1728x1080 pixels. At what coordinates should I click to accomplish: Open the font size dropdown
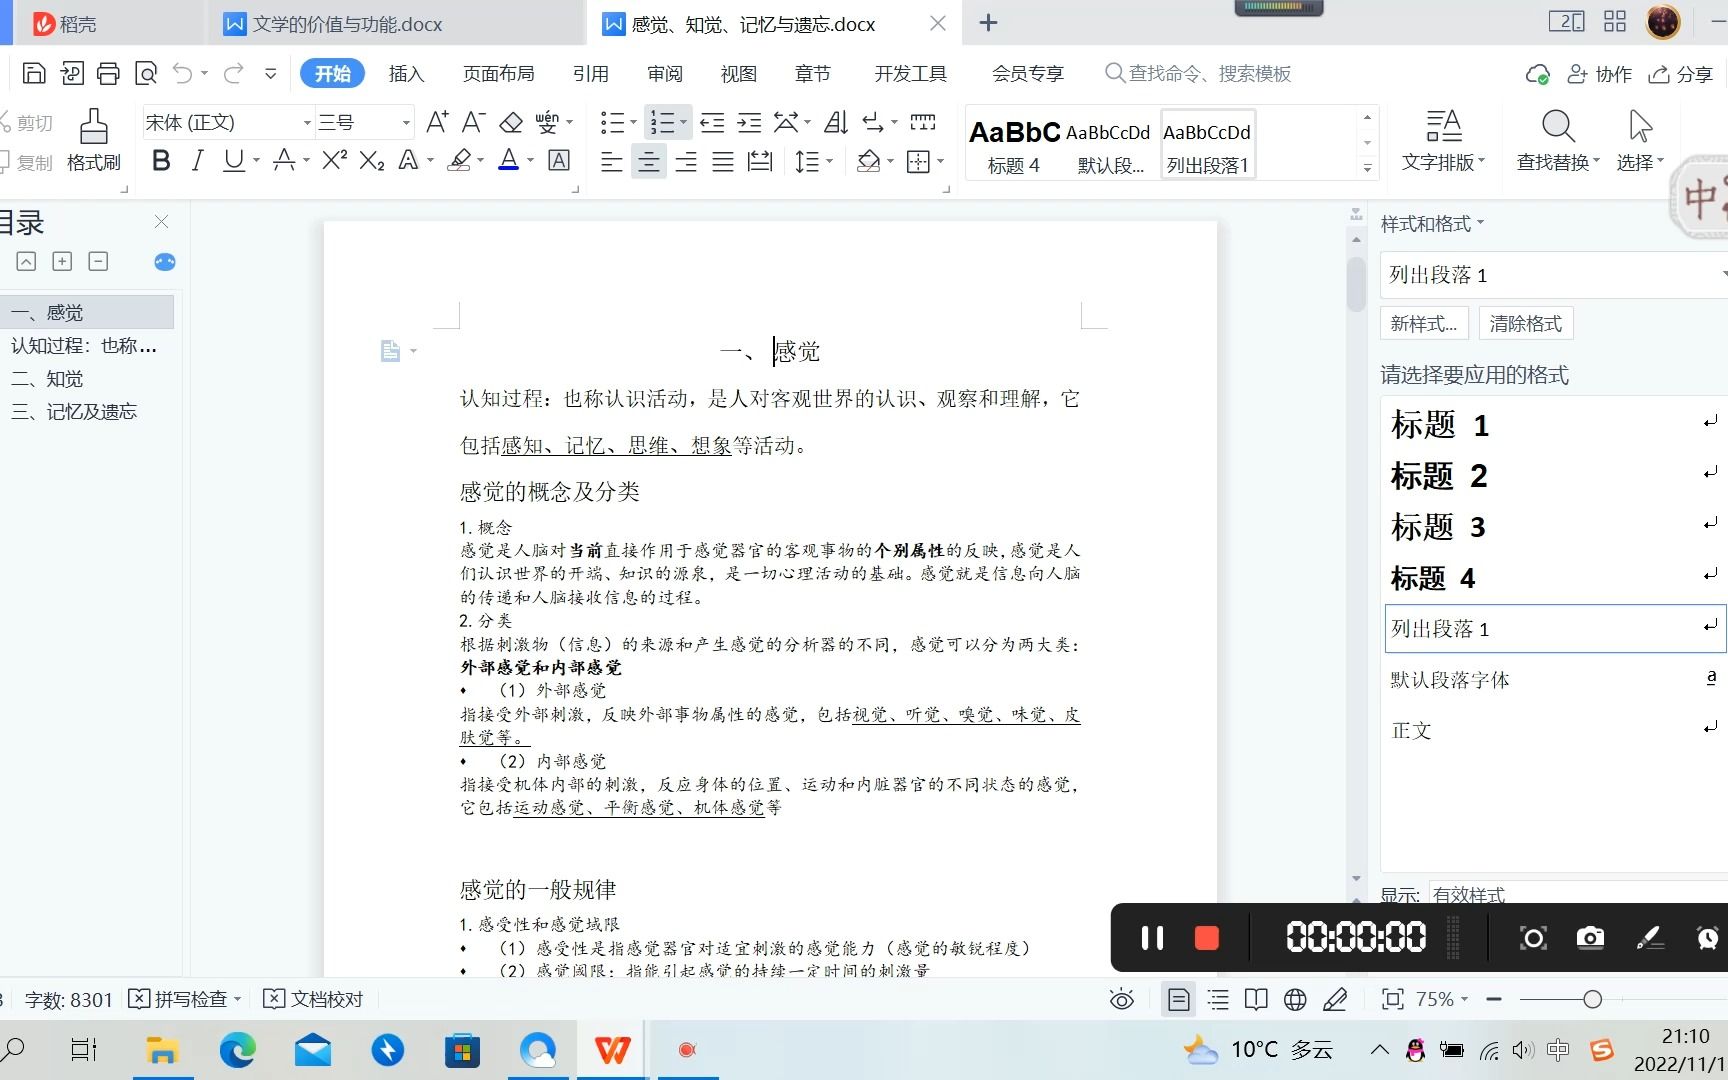[x=406, y=123]
